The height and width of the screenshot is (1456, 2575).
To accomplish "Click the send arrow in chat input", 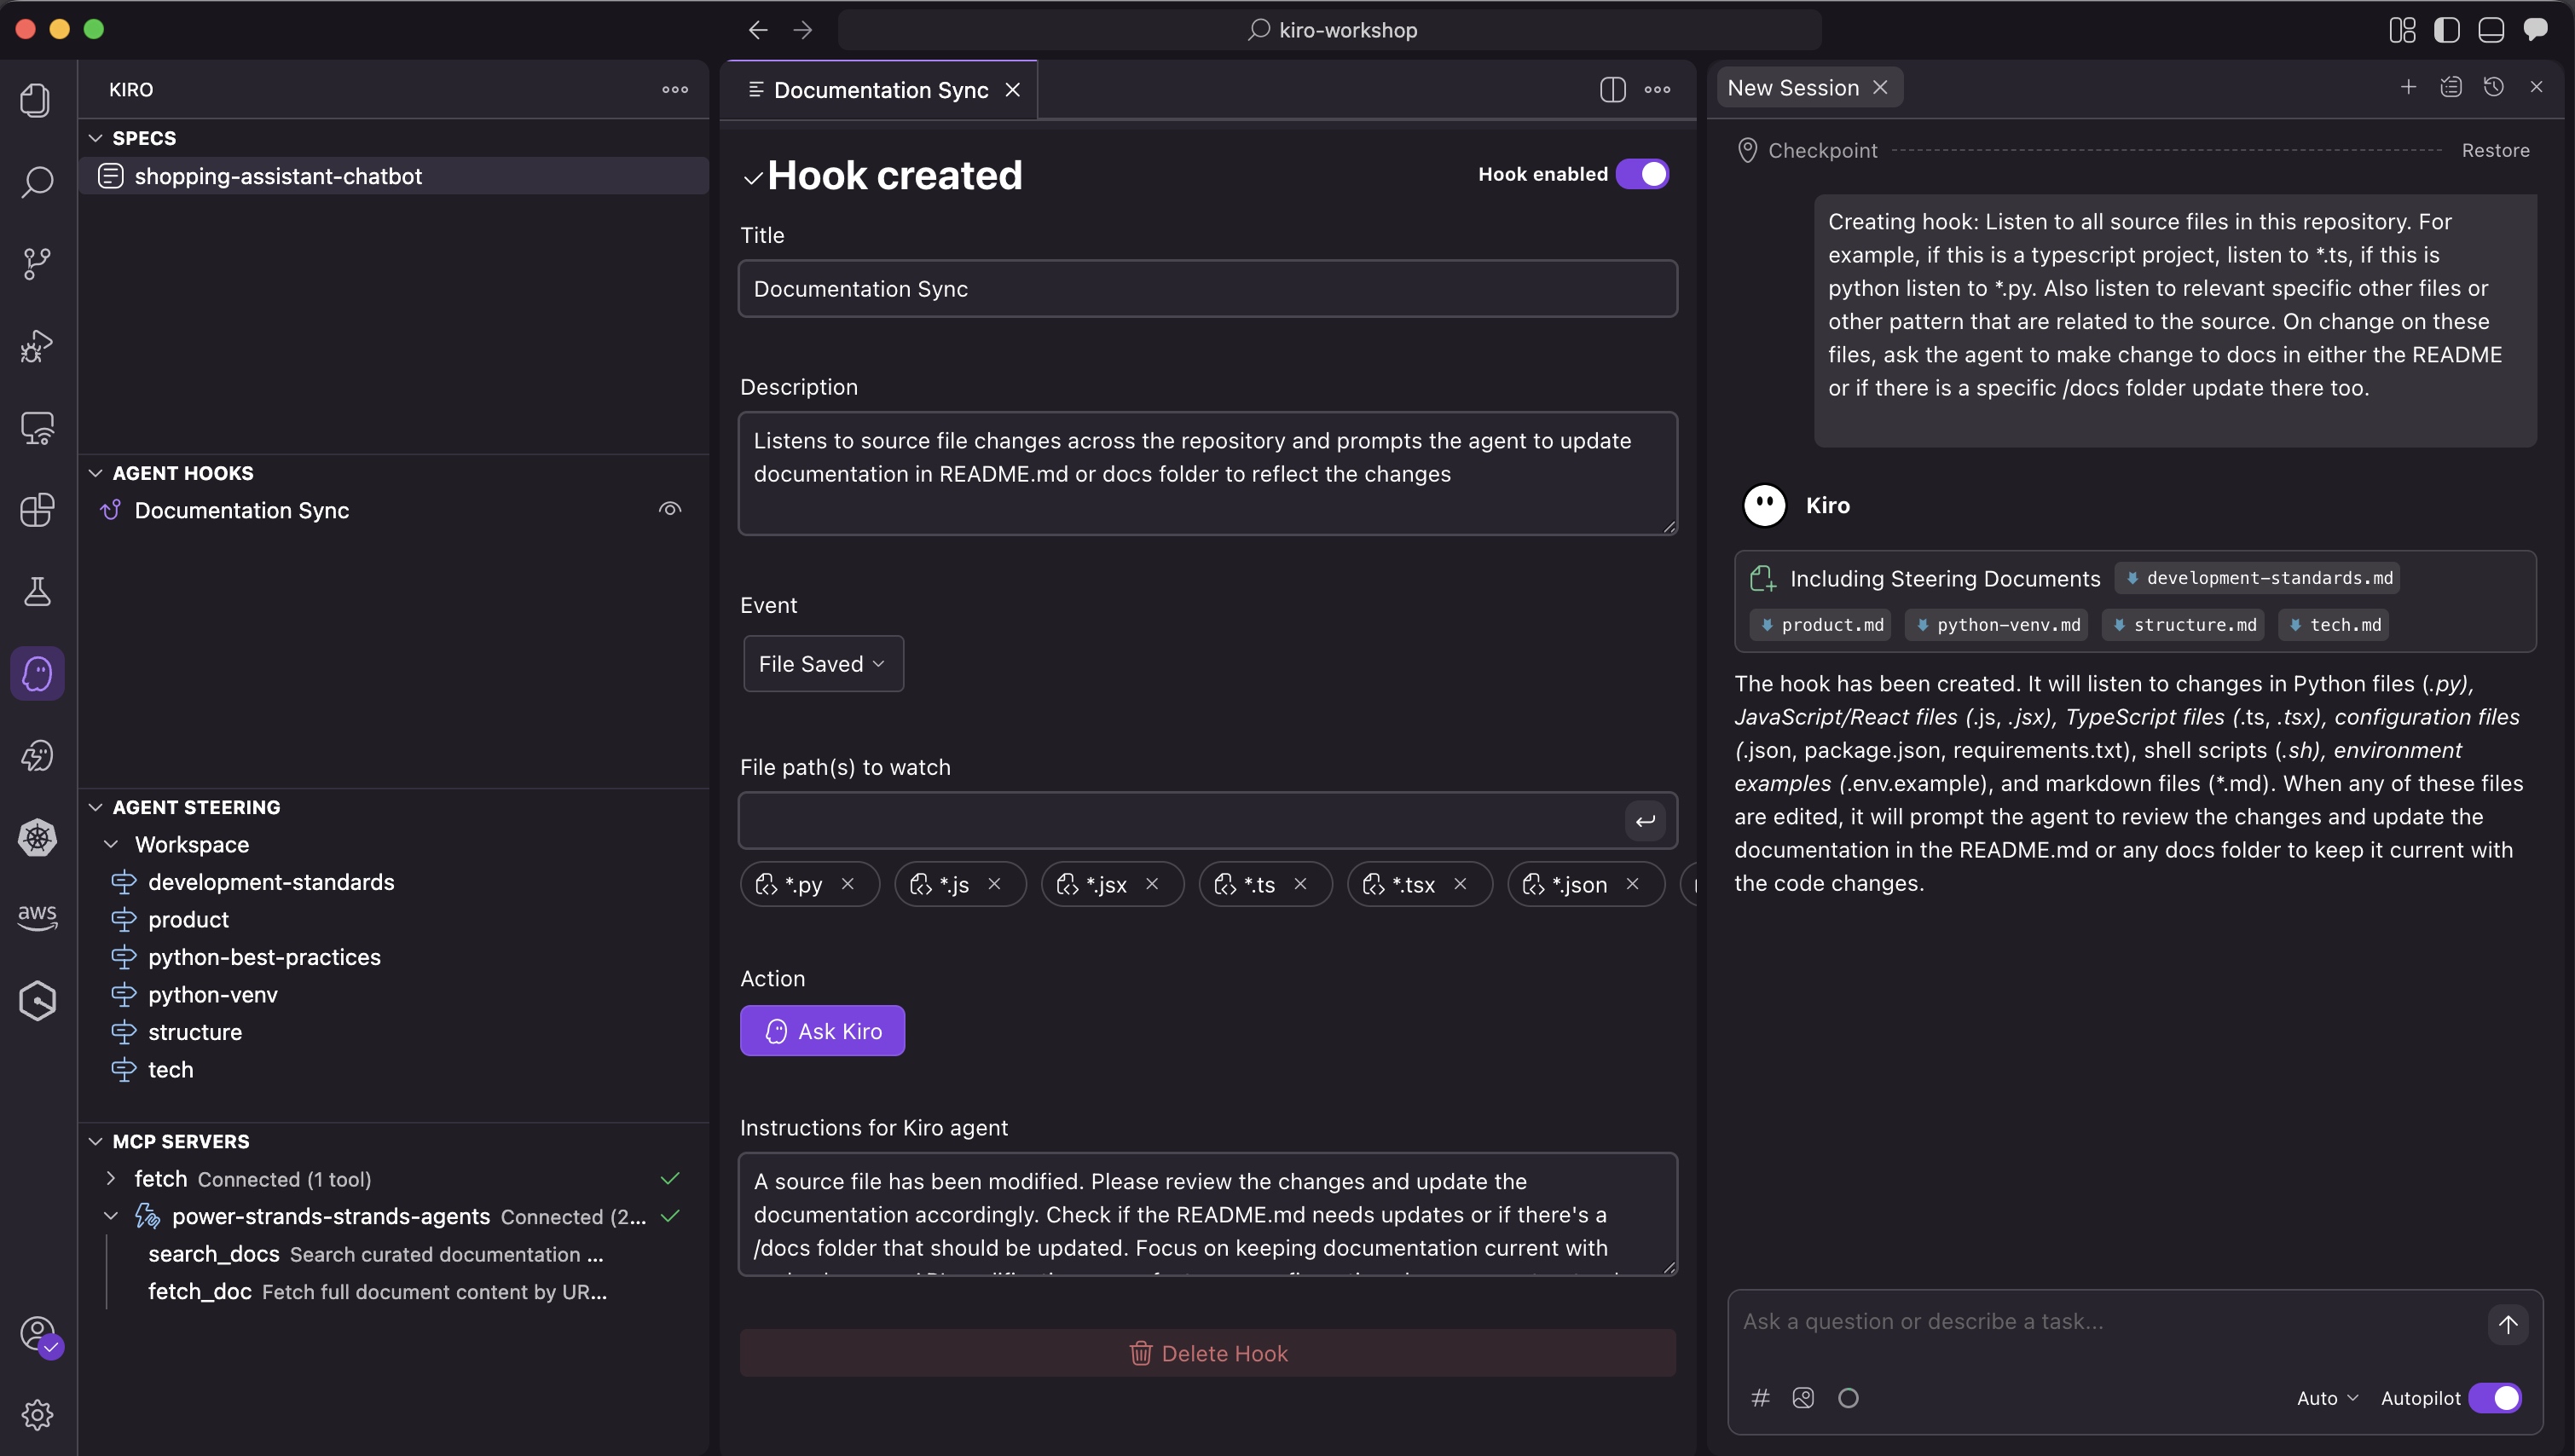I will 2507,1324.
